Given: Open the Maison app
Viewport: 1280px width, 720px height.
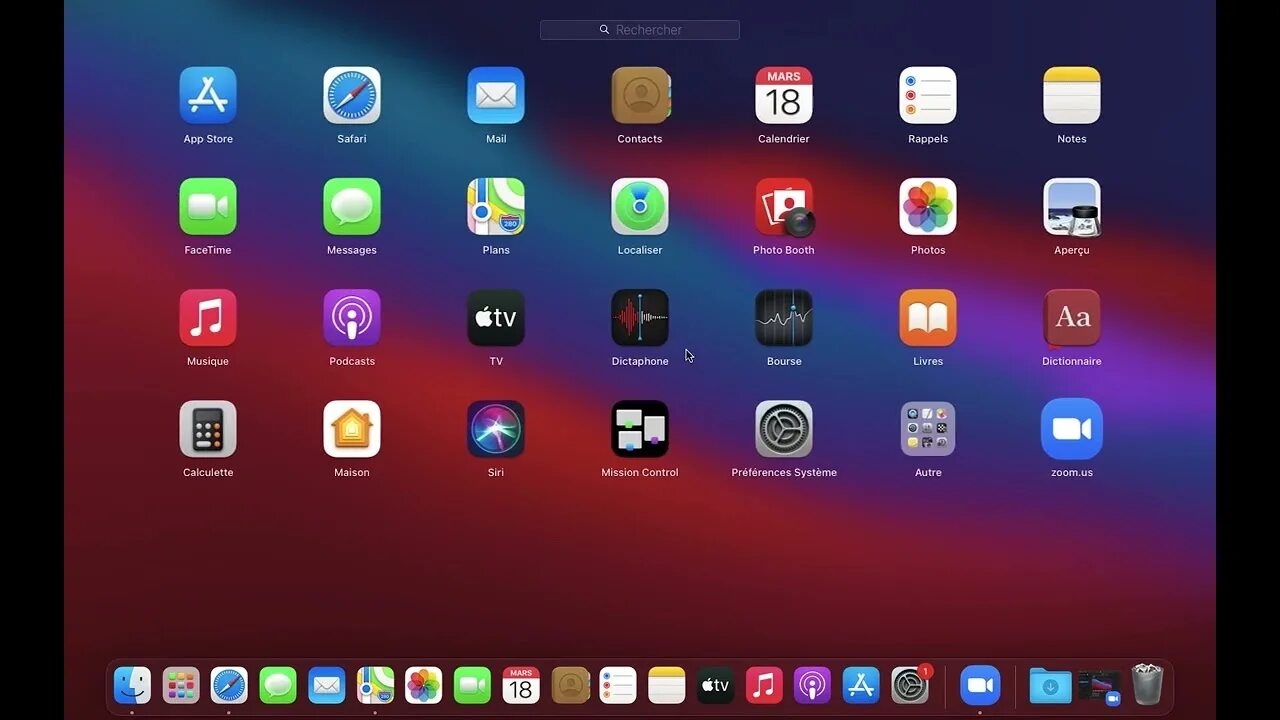Looking at the screenshot, I should (352, 429).
